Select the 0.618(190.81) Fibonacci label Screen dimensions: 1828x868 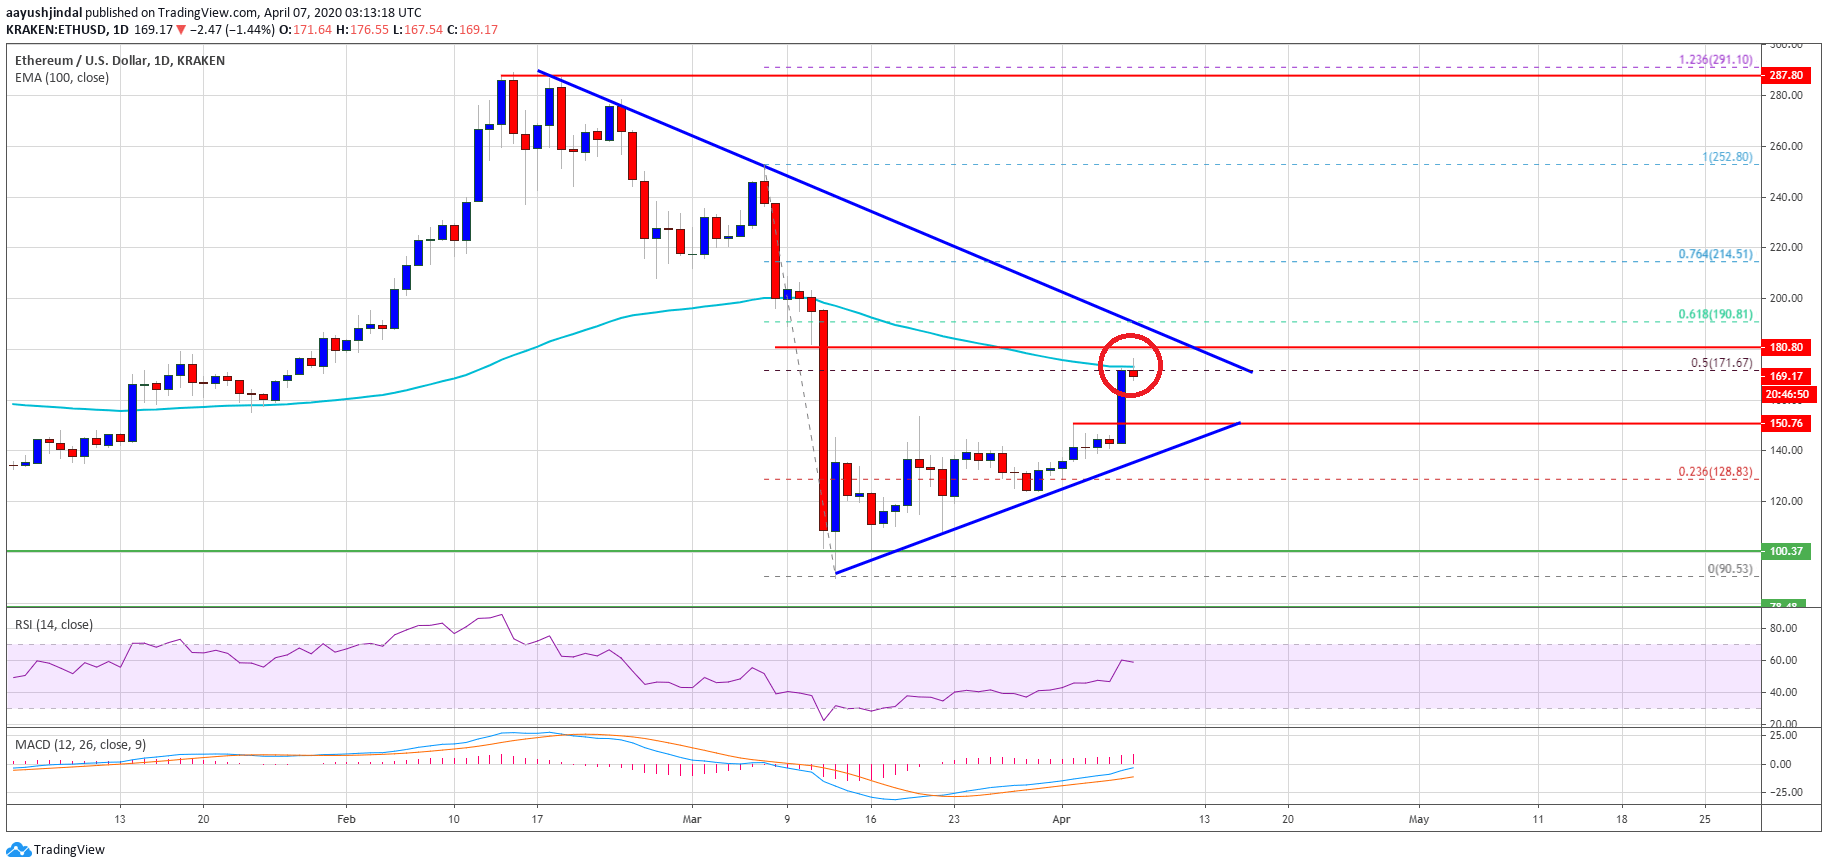(x=1715, y=314)
